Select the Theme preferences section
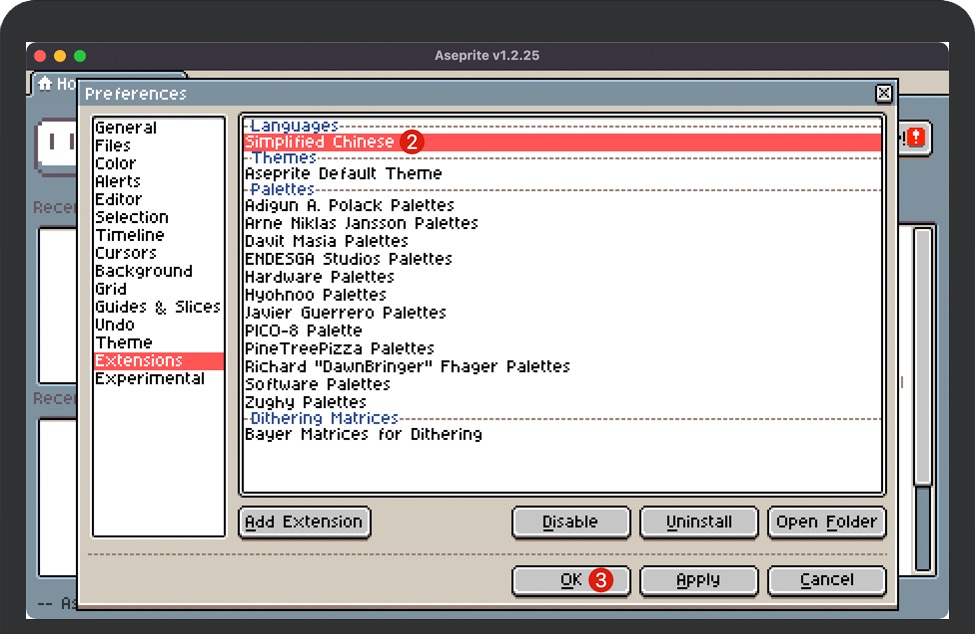 [x=124, y=343]
